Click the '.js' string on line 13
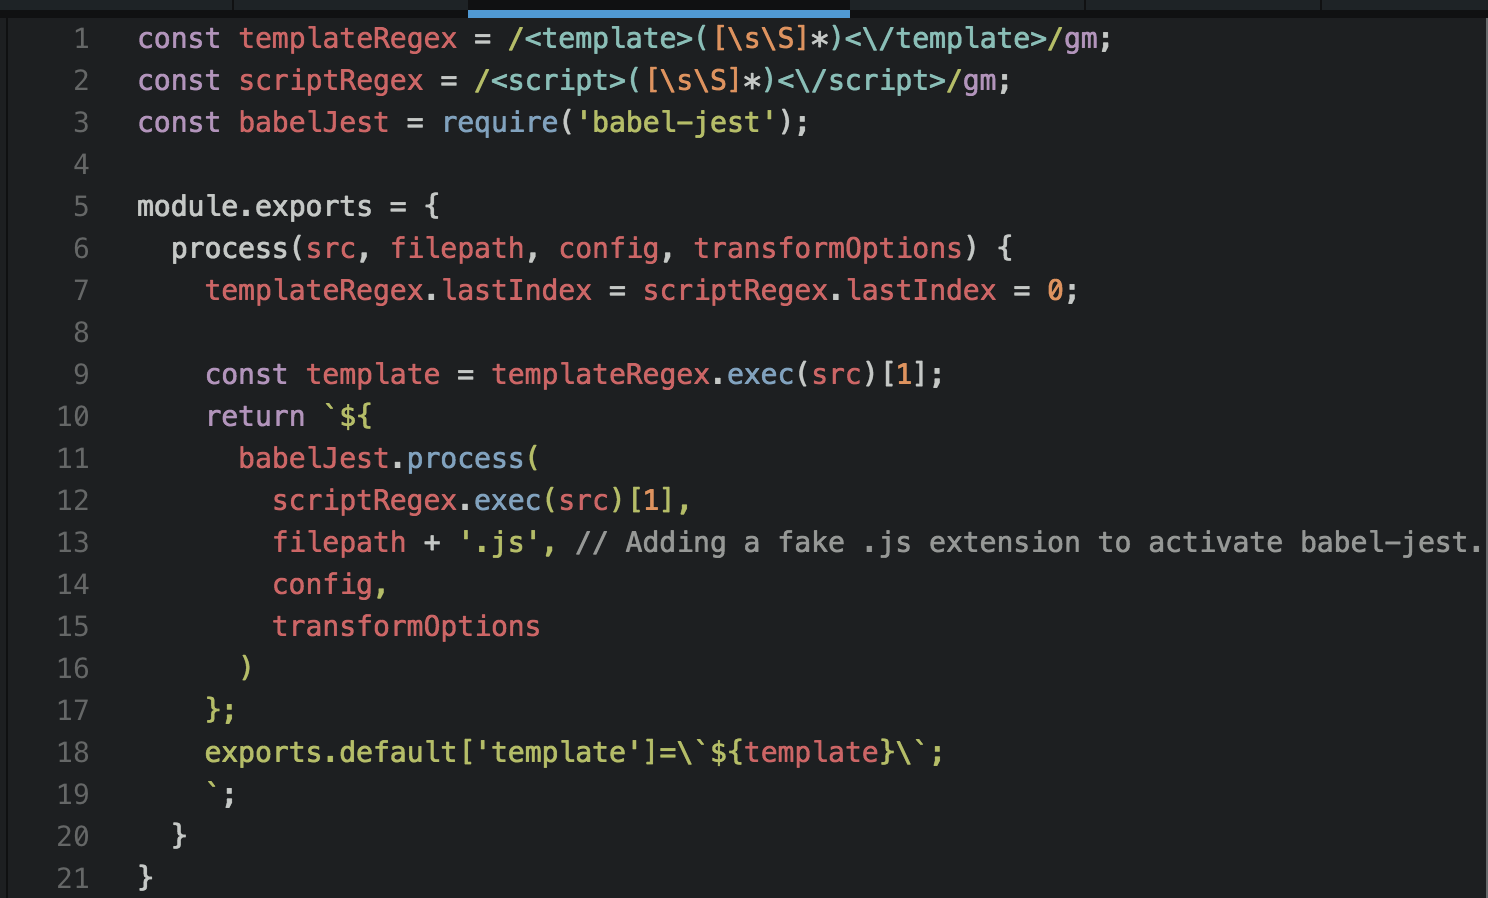The height and width of the screenshot is (898, 1488). (x=499, y=543)
